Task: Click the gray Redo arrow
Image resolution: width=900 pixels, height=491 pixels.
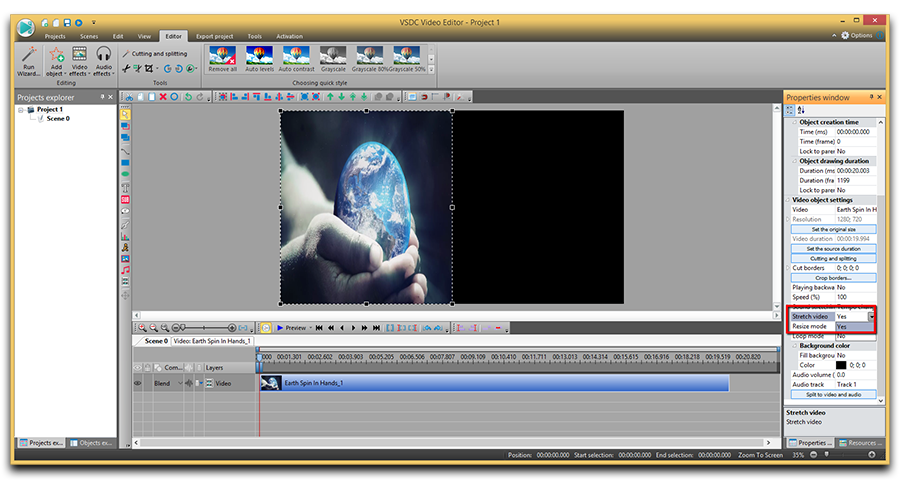Action: [200, 97]
